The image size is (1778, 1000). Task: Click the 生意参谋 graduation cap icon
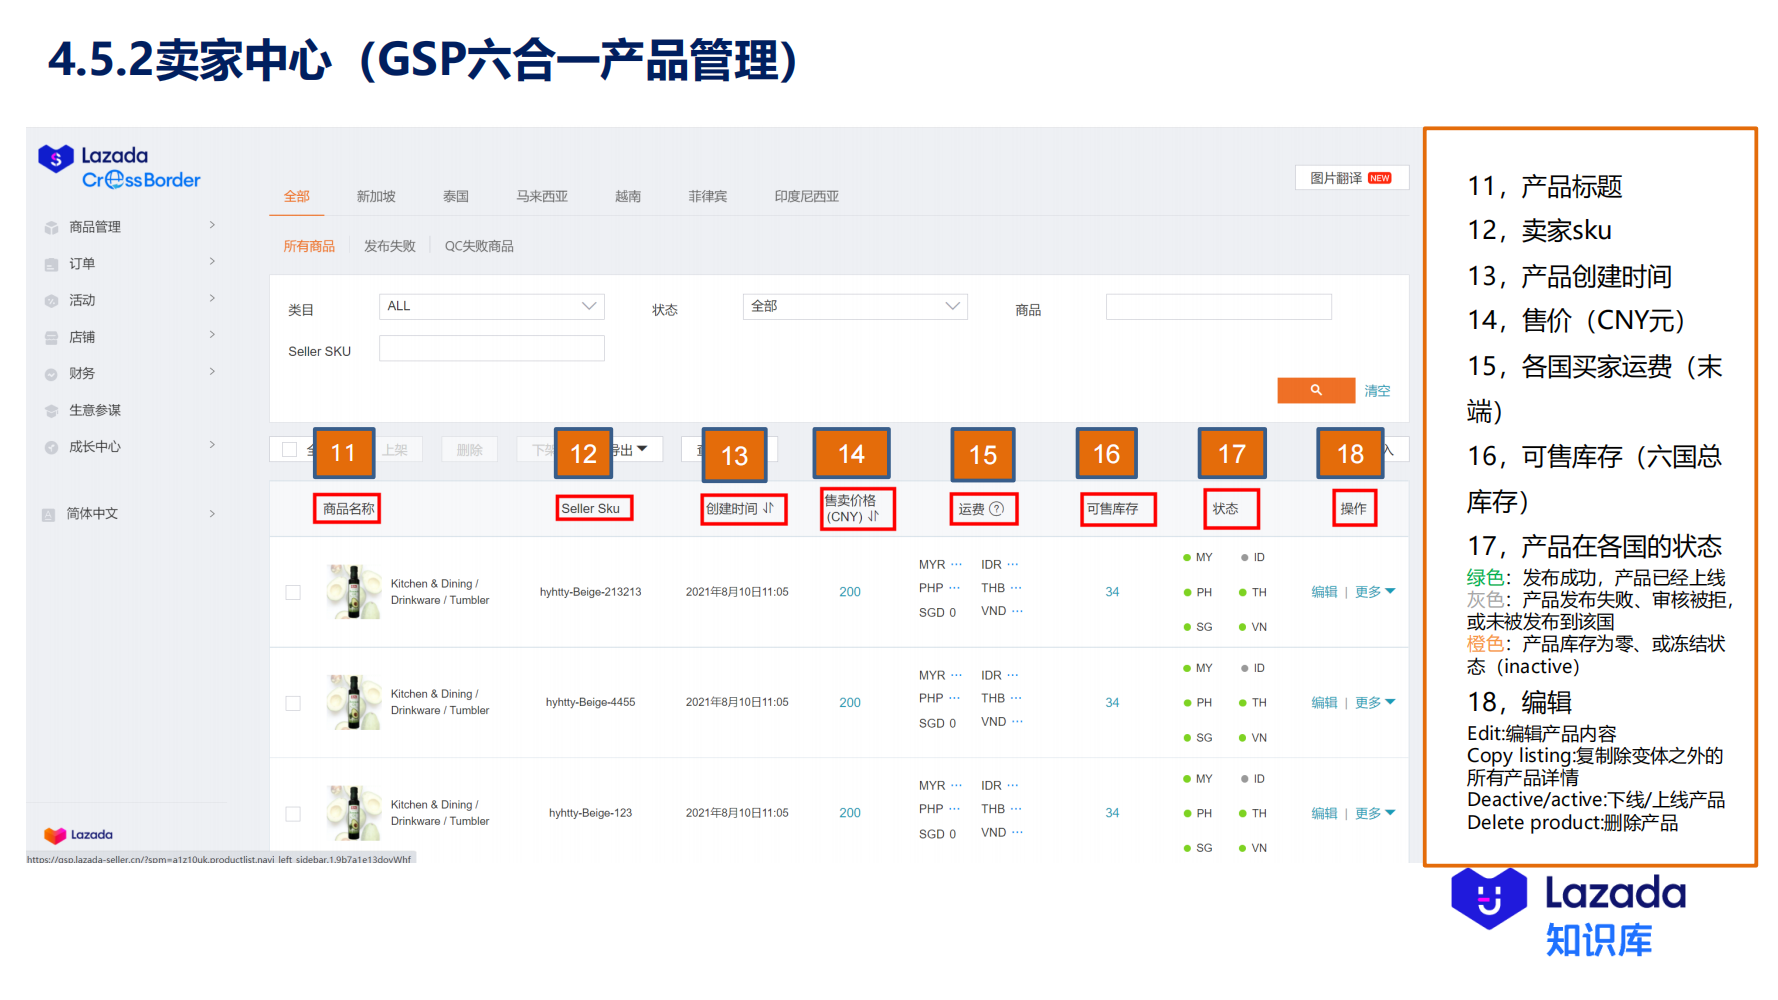[x=51, y=410]
